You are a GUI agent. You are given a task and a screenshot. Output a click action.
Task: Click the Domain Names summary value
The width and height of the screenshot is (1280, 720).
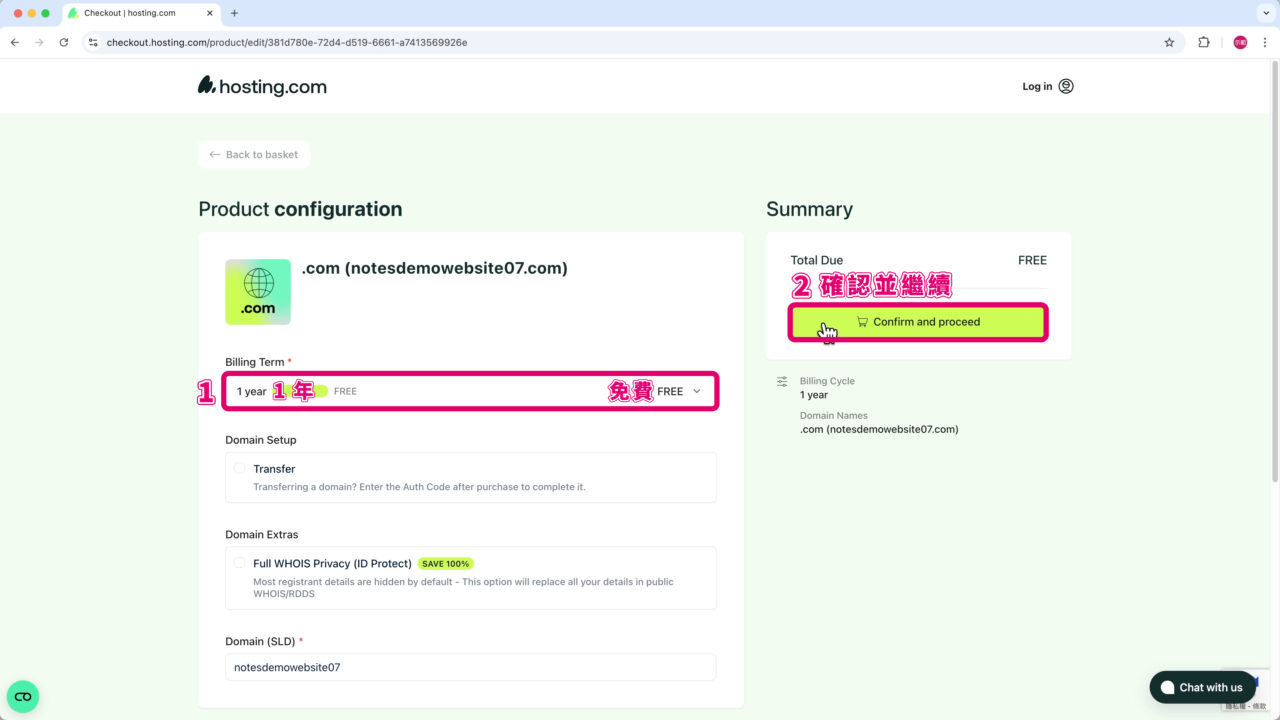click(x=879, y=430)
